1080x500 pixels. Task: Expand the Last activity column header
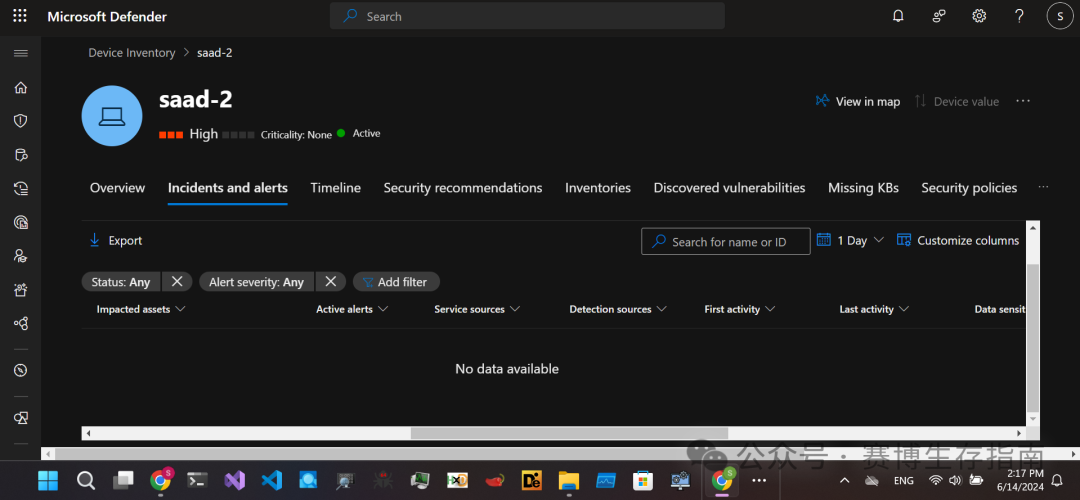tap(874, 309)
